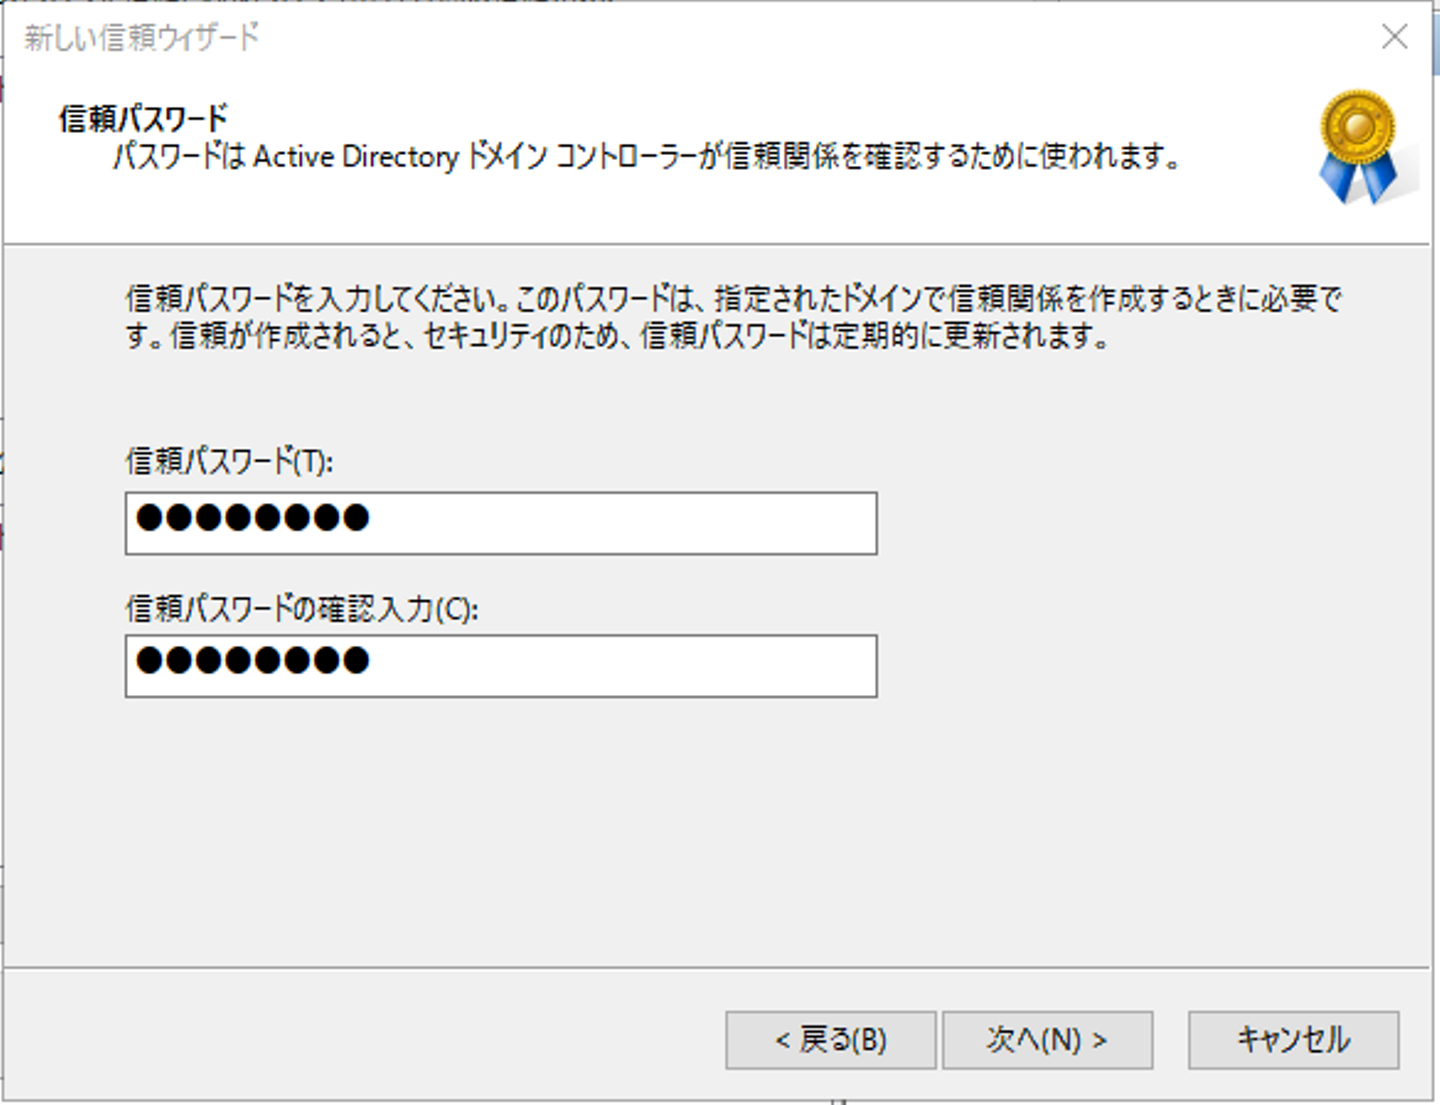This screenshot has width=1440, height=1105.
Task: Click the gold award ribbon icon
Action: [x=1357, y=130]
